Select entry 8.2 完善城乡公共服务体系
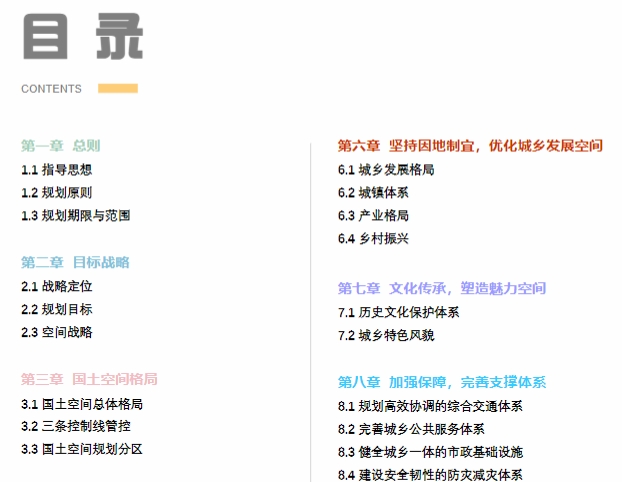 (x=411, y=429)
